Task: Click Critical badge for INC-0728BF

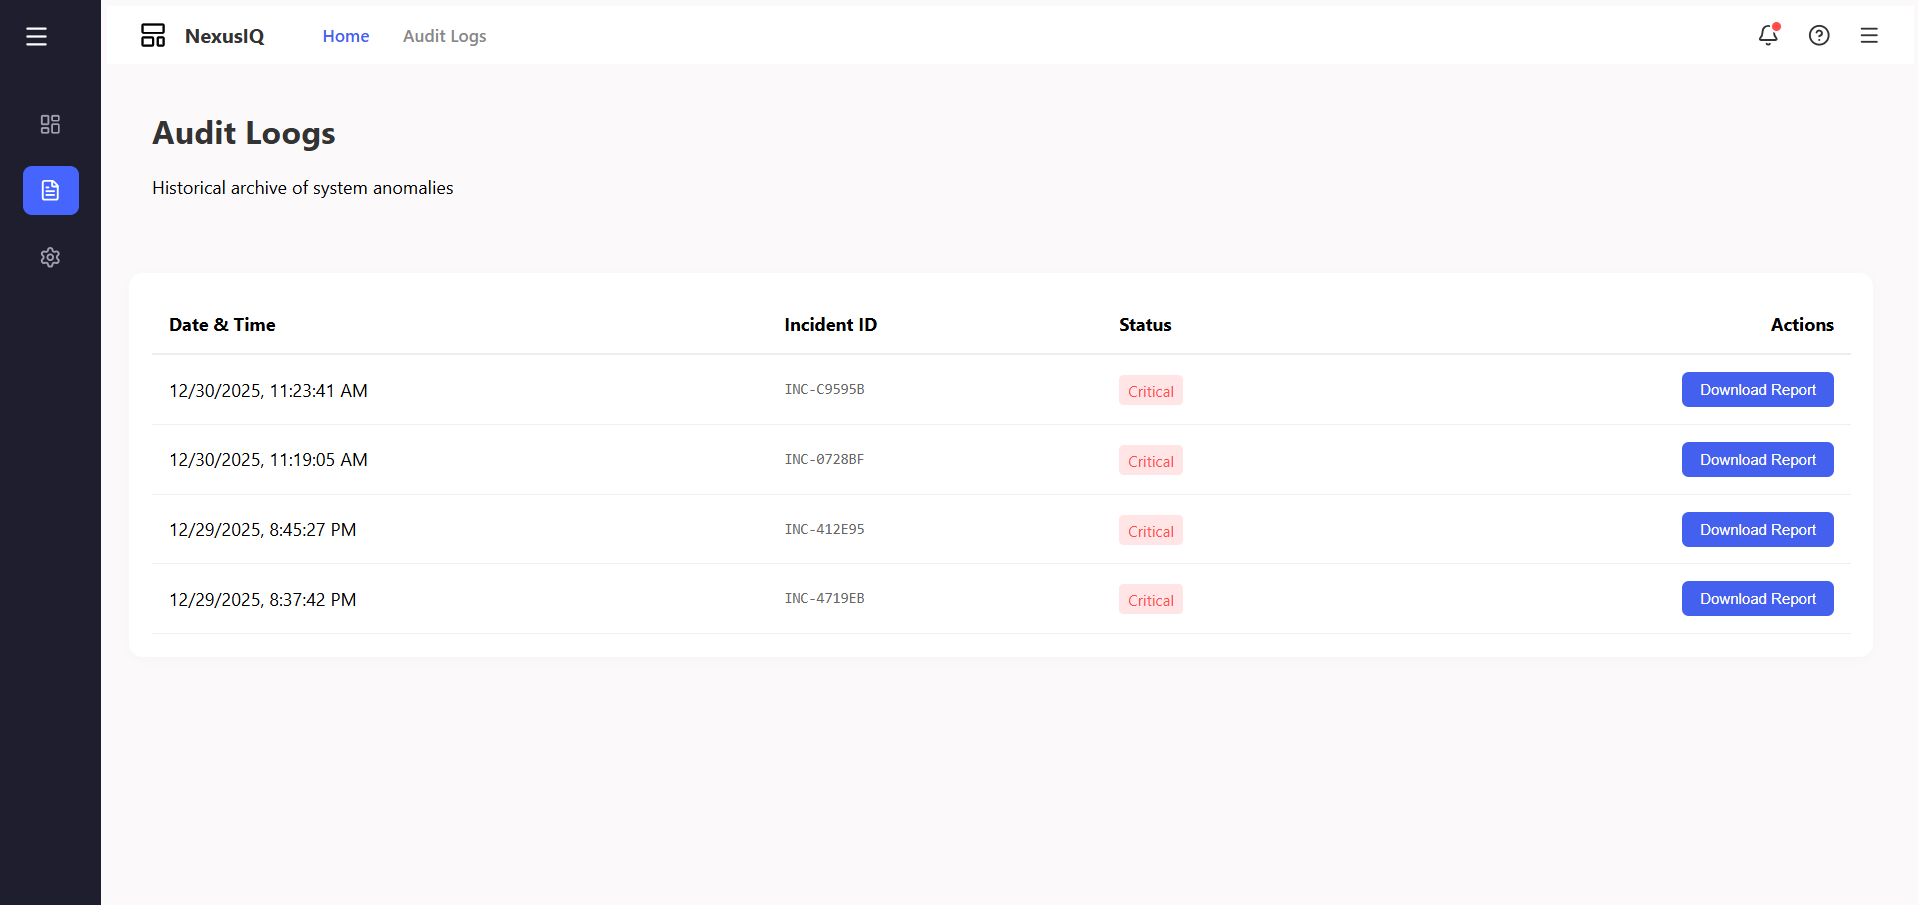Action: pos(1151,461)
